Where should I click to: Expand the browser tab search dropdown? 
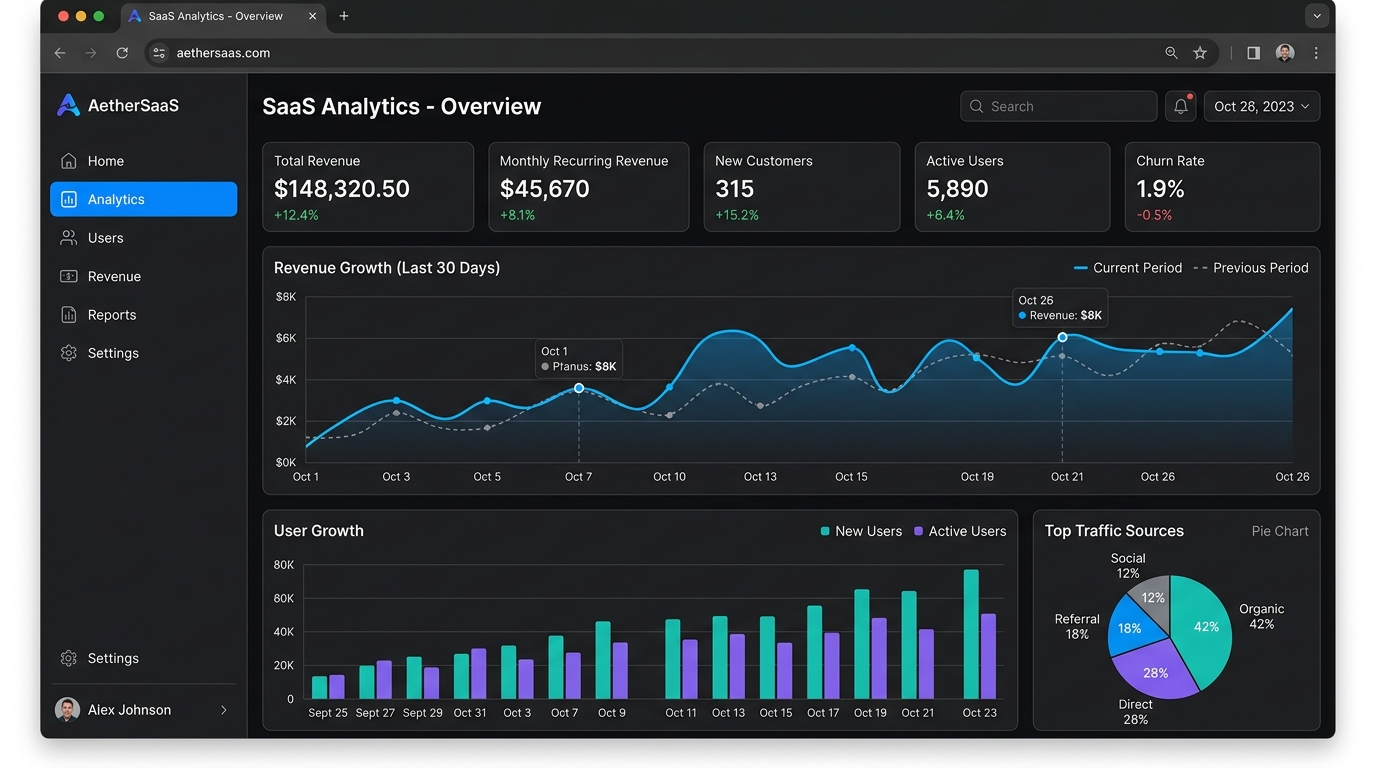point(1317,16)
